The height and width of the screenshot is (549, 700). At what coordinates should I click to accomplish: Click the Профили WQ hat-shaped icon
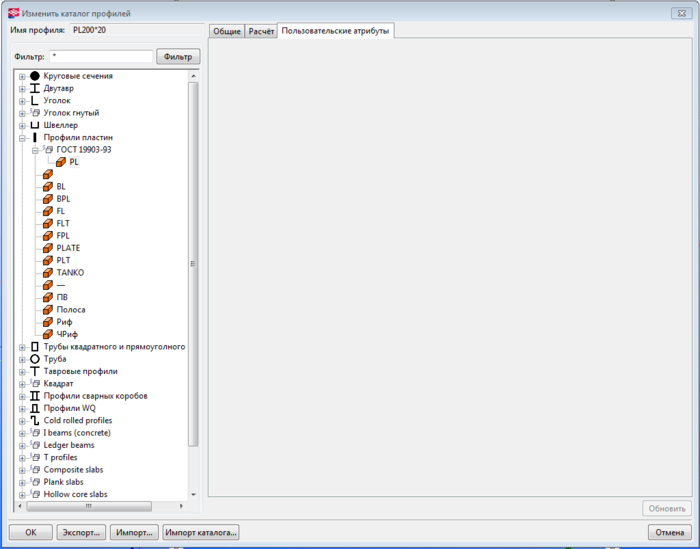35,408
